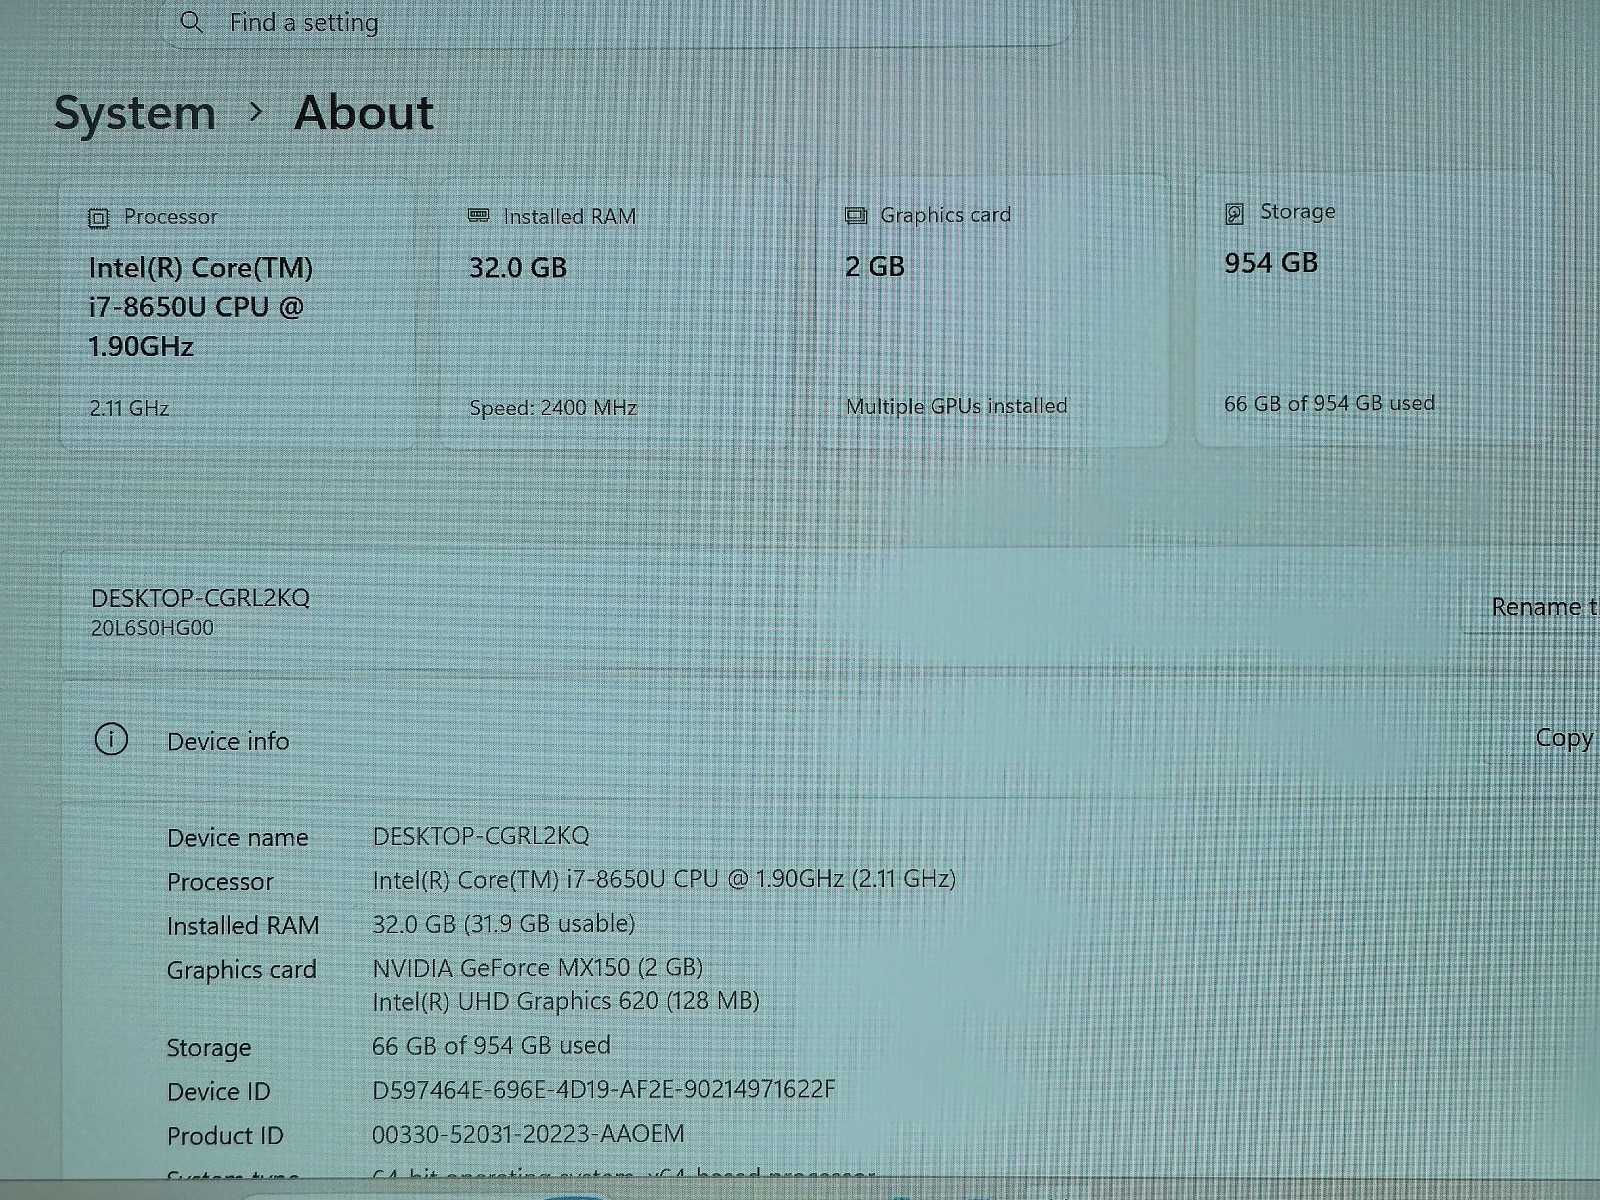Select 32.0 GB (31.9 GB usable) value
Image resolution: width=1600 pixels, height=1200 pixels.
[504, 923]
